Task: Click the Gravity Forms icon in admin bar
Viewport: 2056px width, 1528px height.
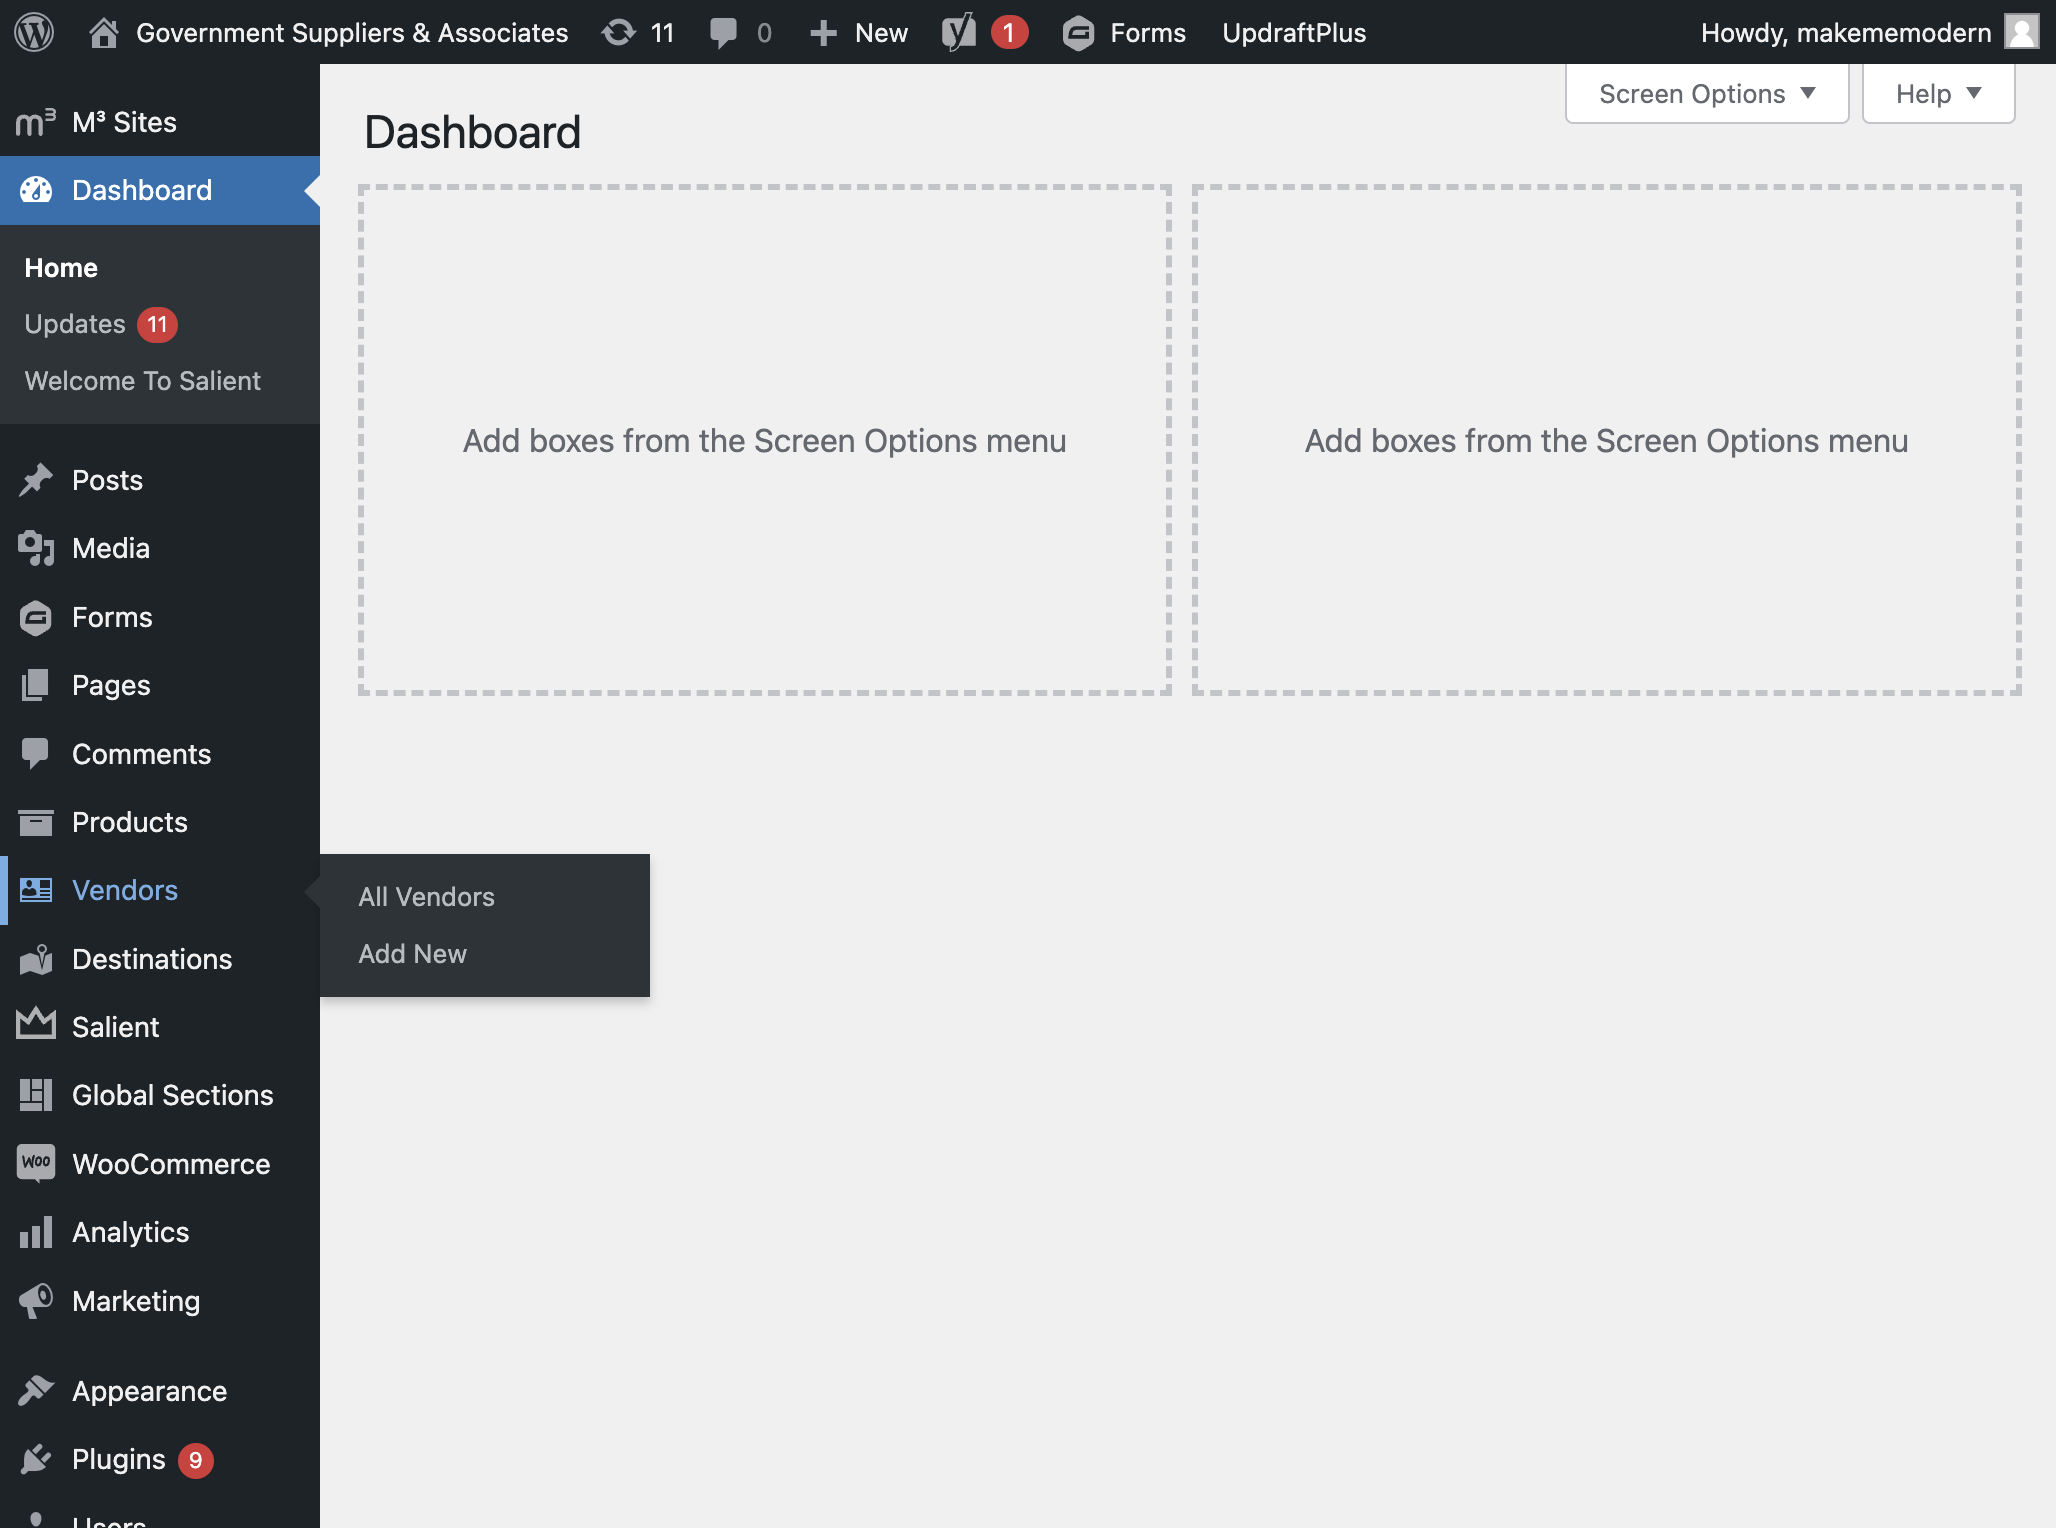Action: pos(1078,33)
